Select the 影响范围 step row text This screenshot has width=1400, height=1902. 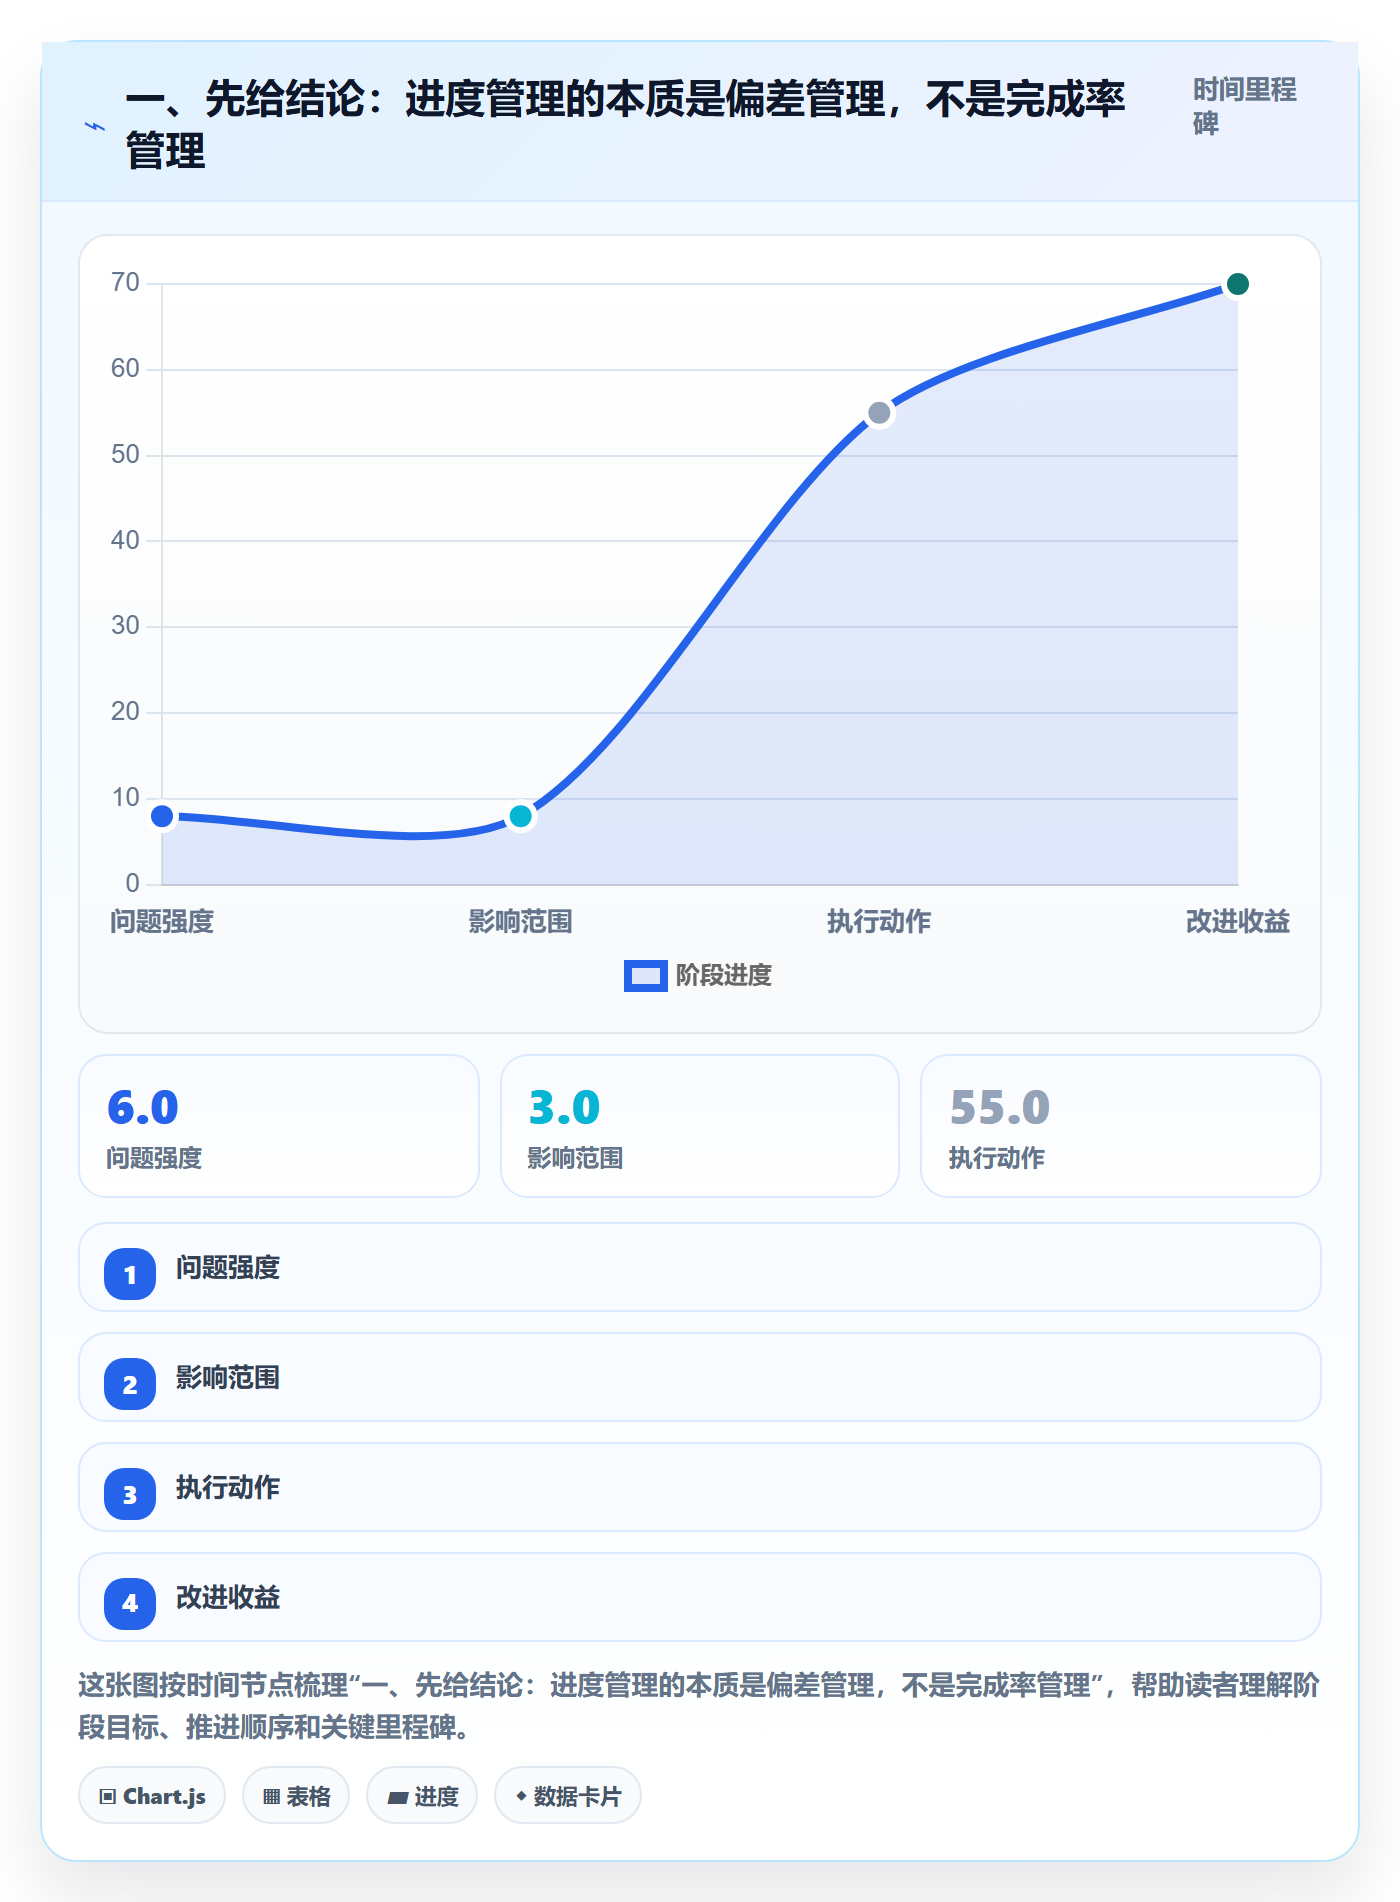(x=228, y=1378)
